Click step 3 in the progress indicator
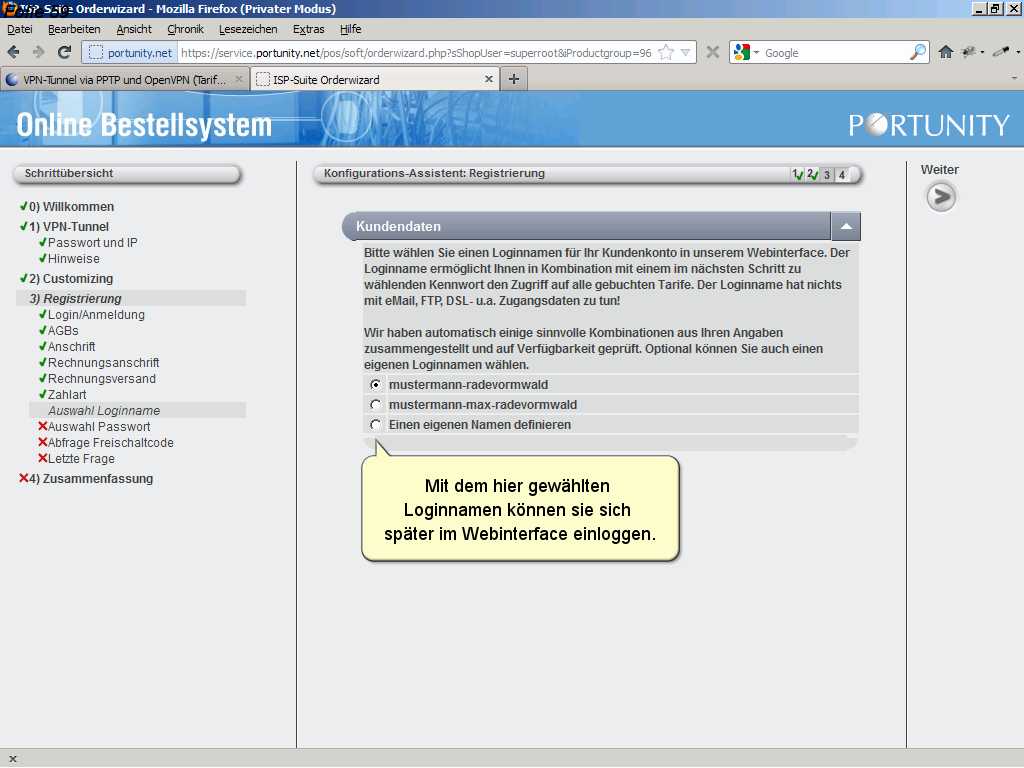The image size is (1024, 768). coord(827,175)
